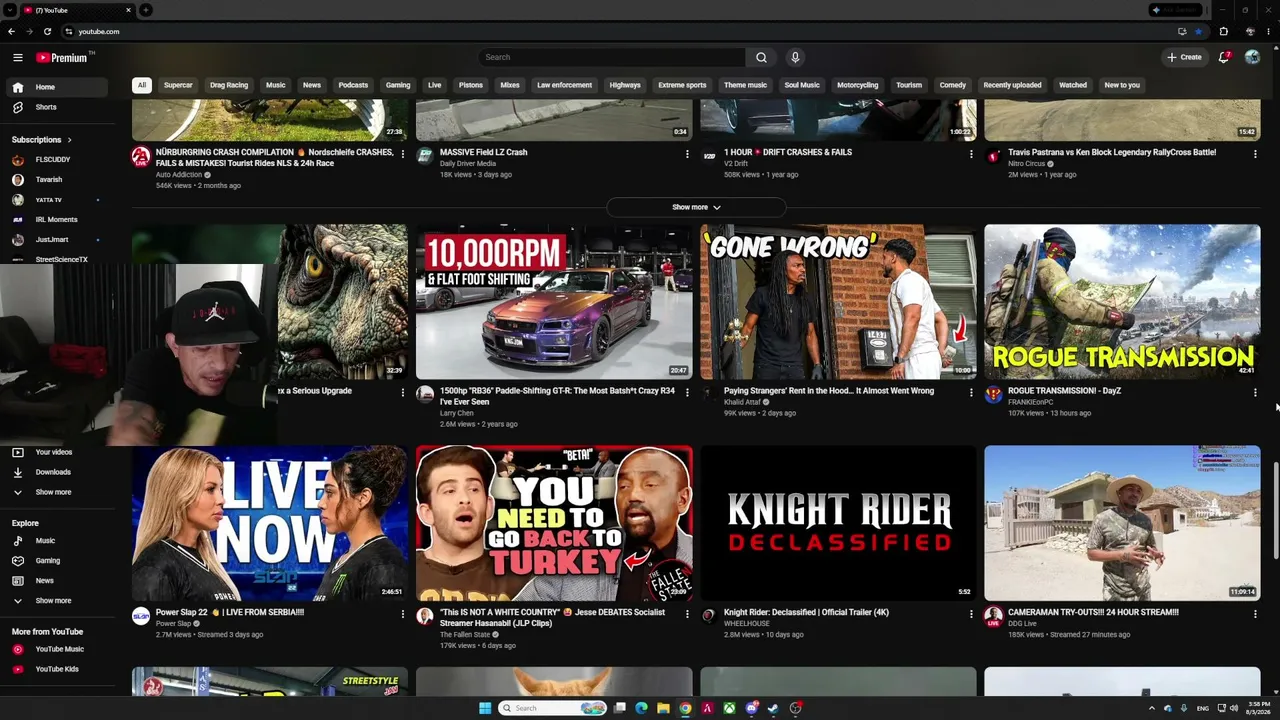Select the Recently uploaded filter chip

(1012, 85)
